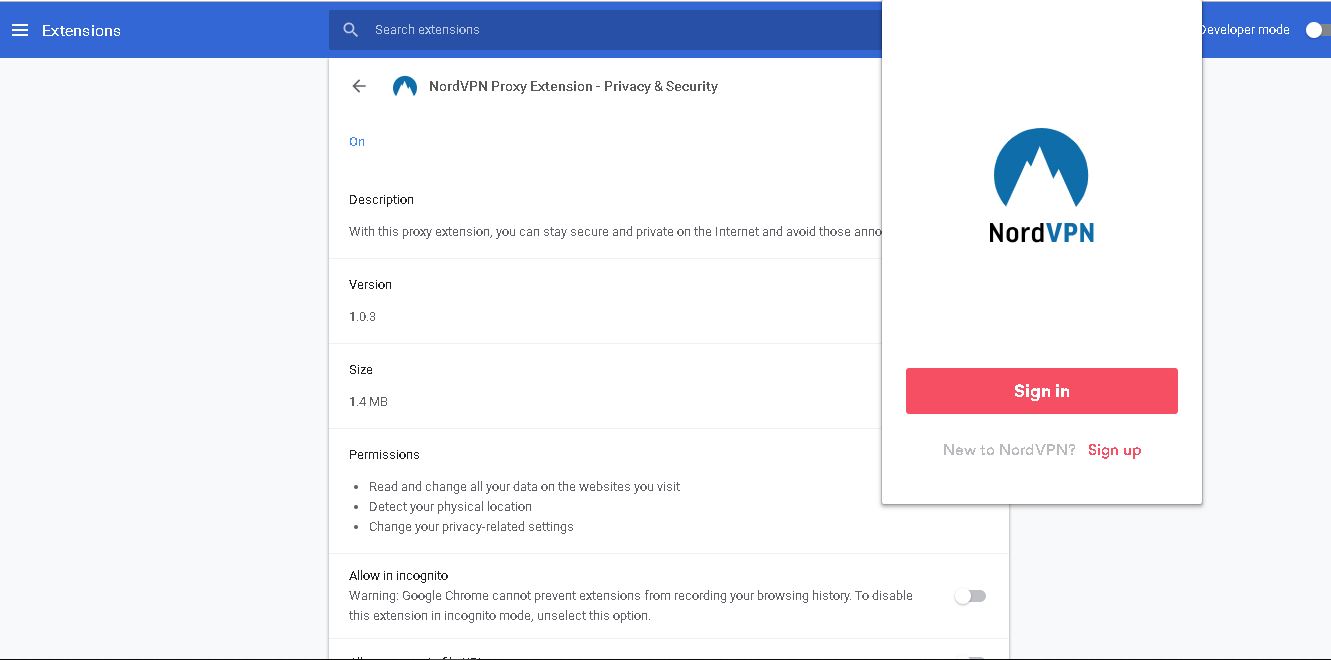Click the Extensions page title
The height and width of the screenshot is (660, 1331).
[81, 31]
